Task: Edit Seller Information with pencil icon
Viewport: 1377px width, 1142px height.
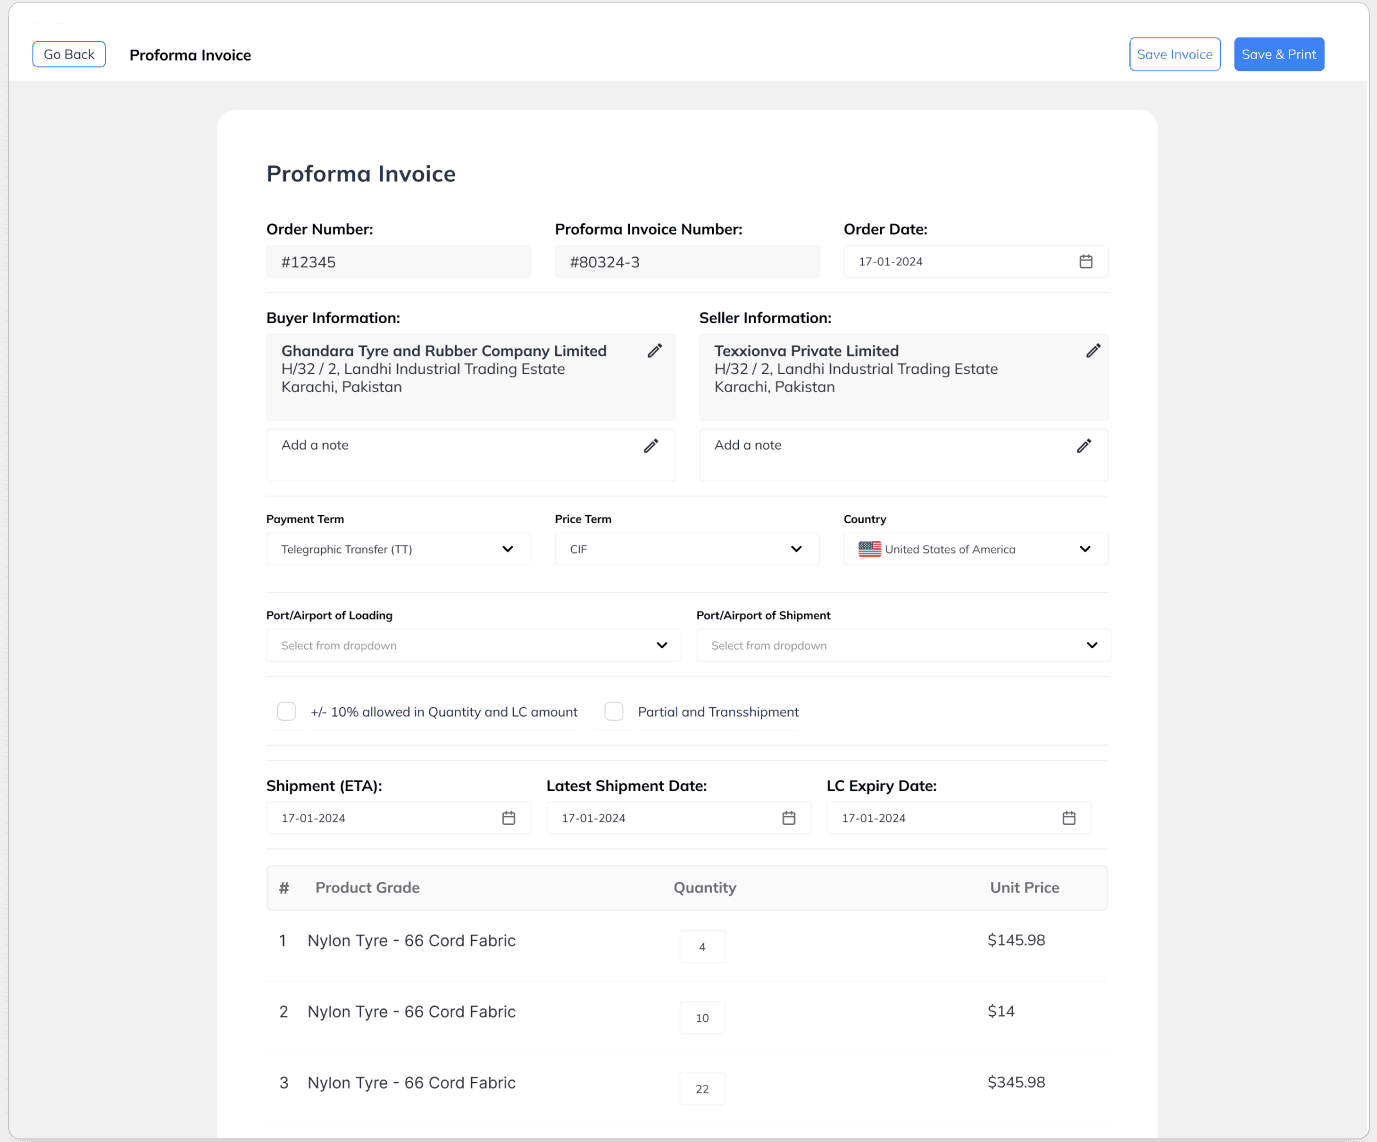Action: click(x=1093, y=351)
